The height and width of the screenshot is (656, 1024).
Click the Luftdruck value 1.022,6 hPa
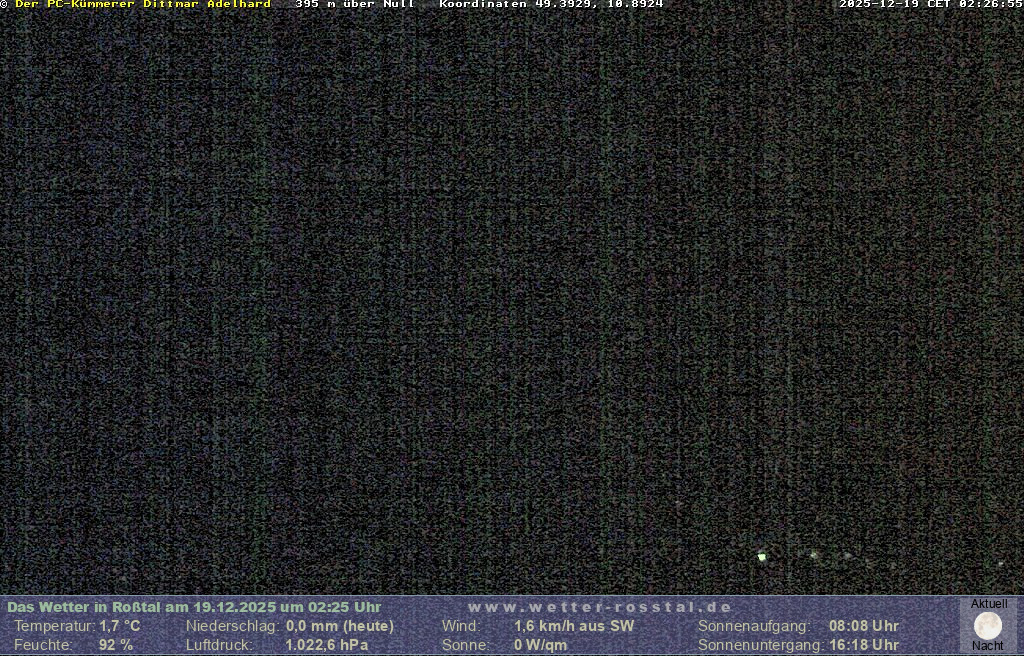pos(327,645)
